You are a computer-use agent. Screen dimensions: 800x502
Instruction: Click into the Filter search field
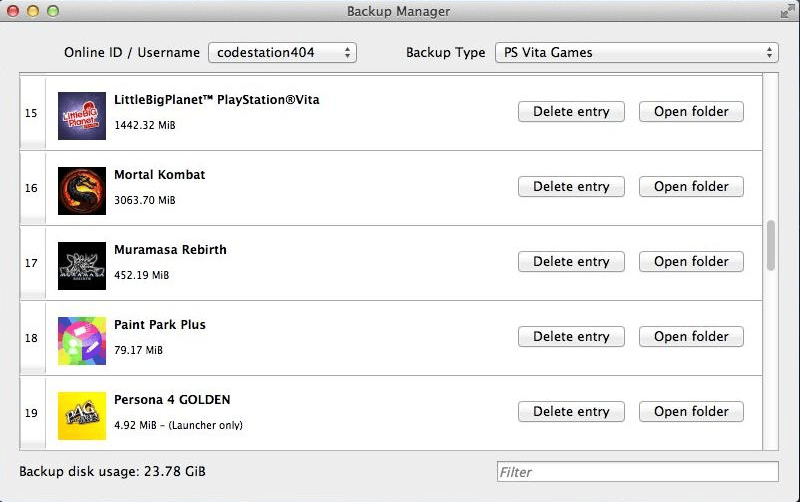click(x=638, y=472)
